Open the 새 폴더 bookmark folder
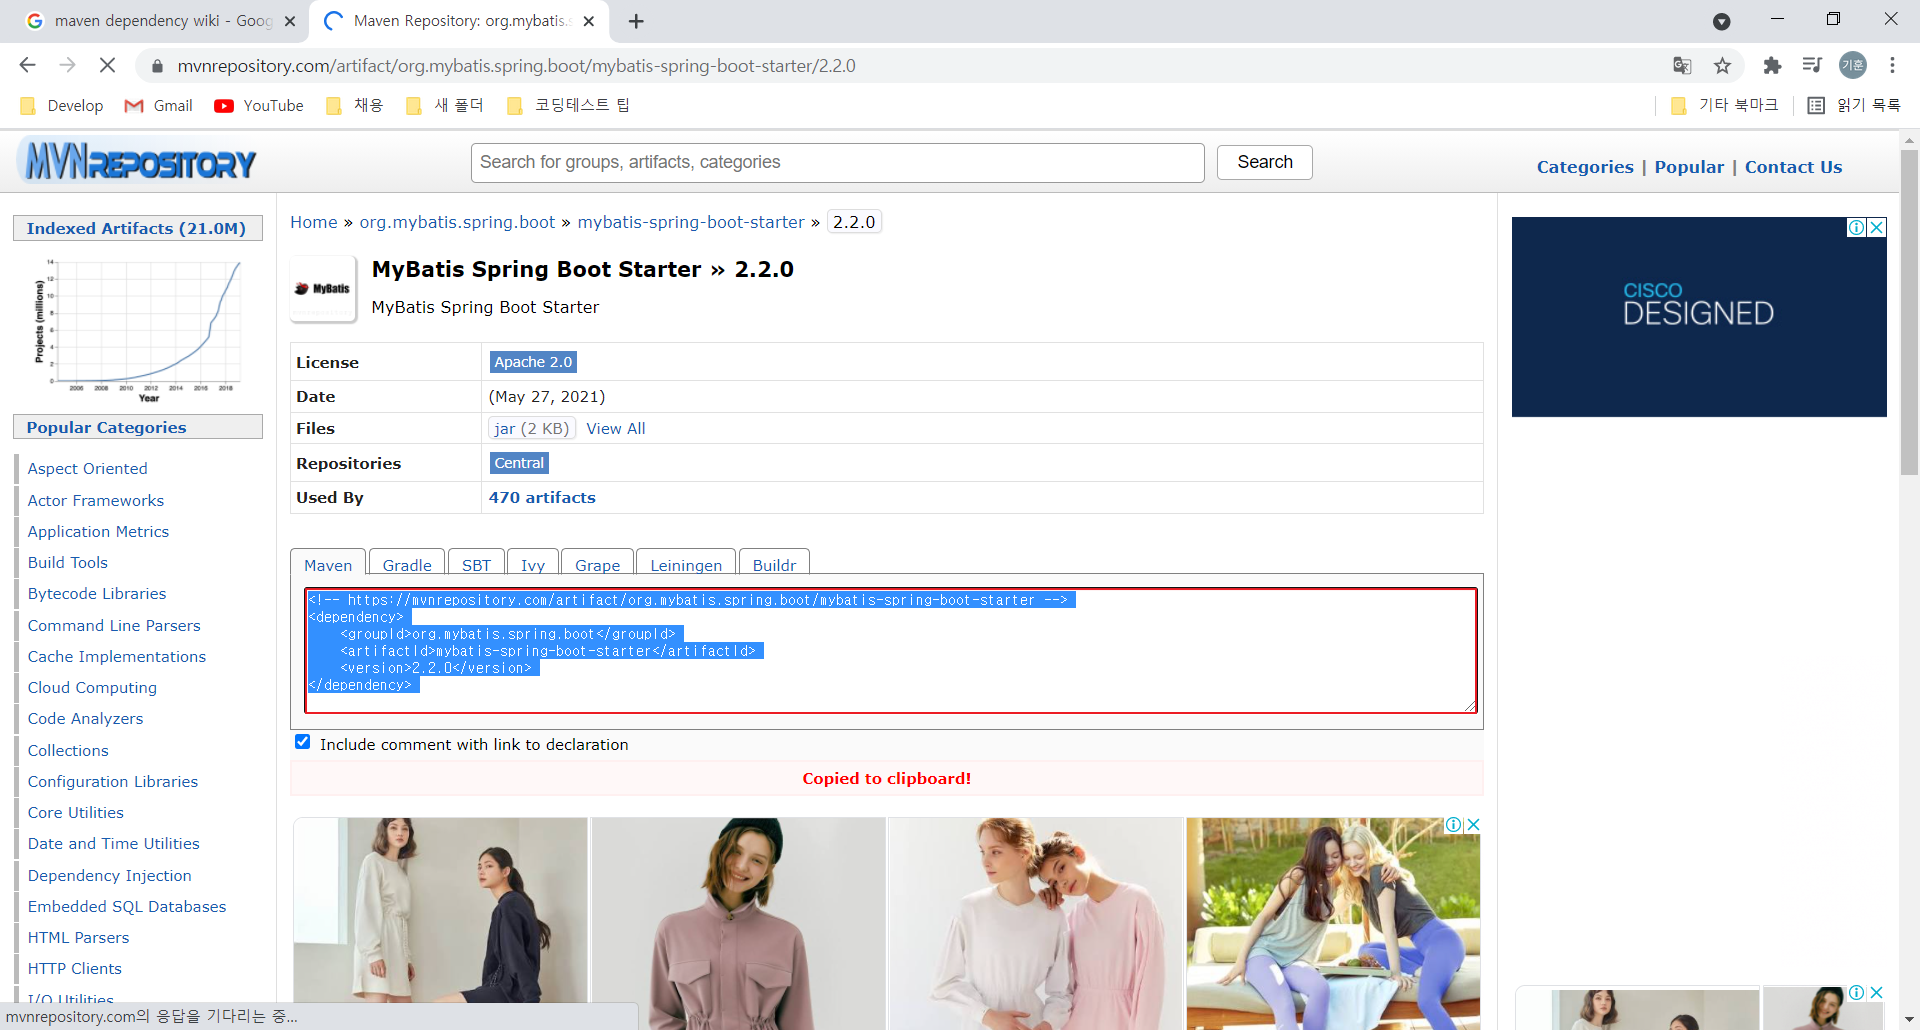The height and width of the screenshot is (1030, 1920). click(445, 105)
